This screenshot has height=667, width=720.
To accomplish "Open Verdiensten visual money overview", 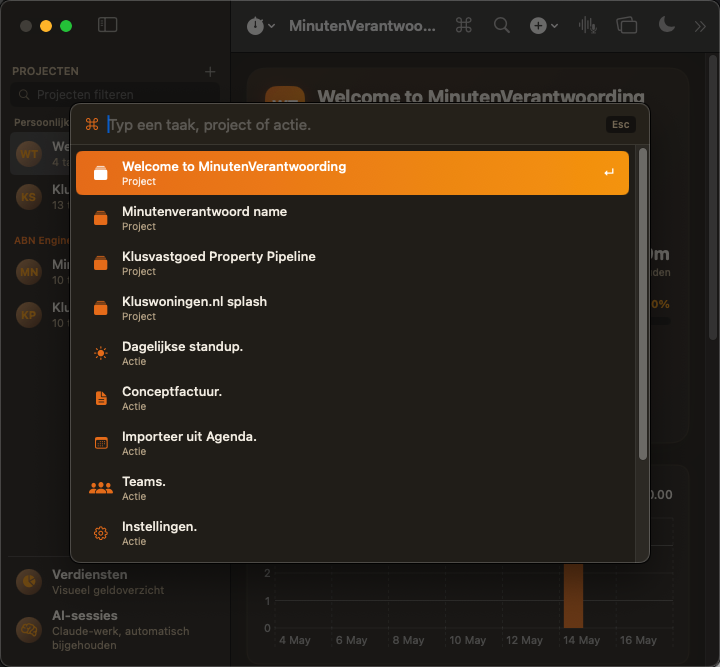I will tap(115, 582).
